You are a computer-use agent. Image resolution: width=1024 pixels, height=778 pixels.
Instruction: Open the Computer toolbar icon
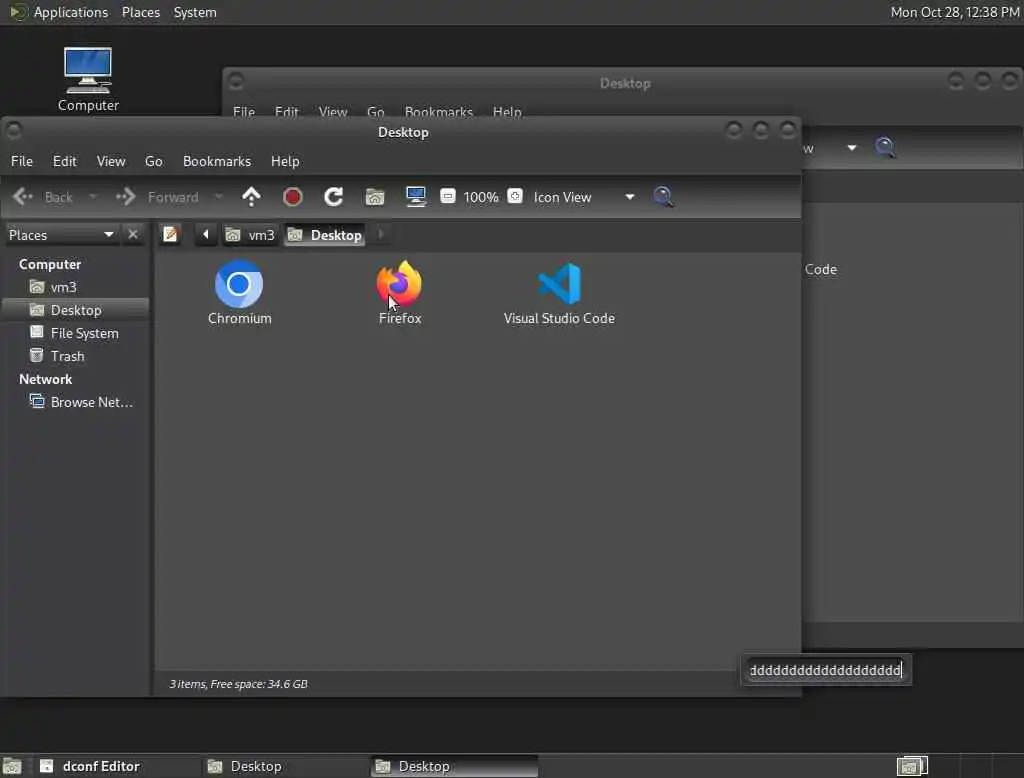click(416, 197)
